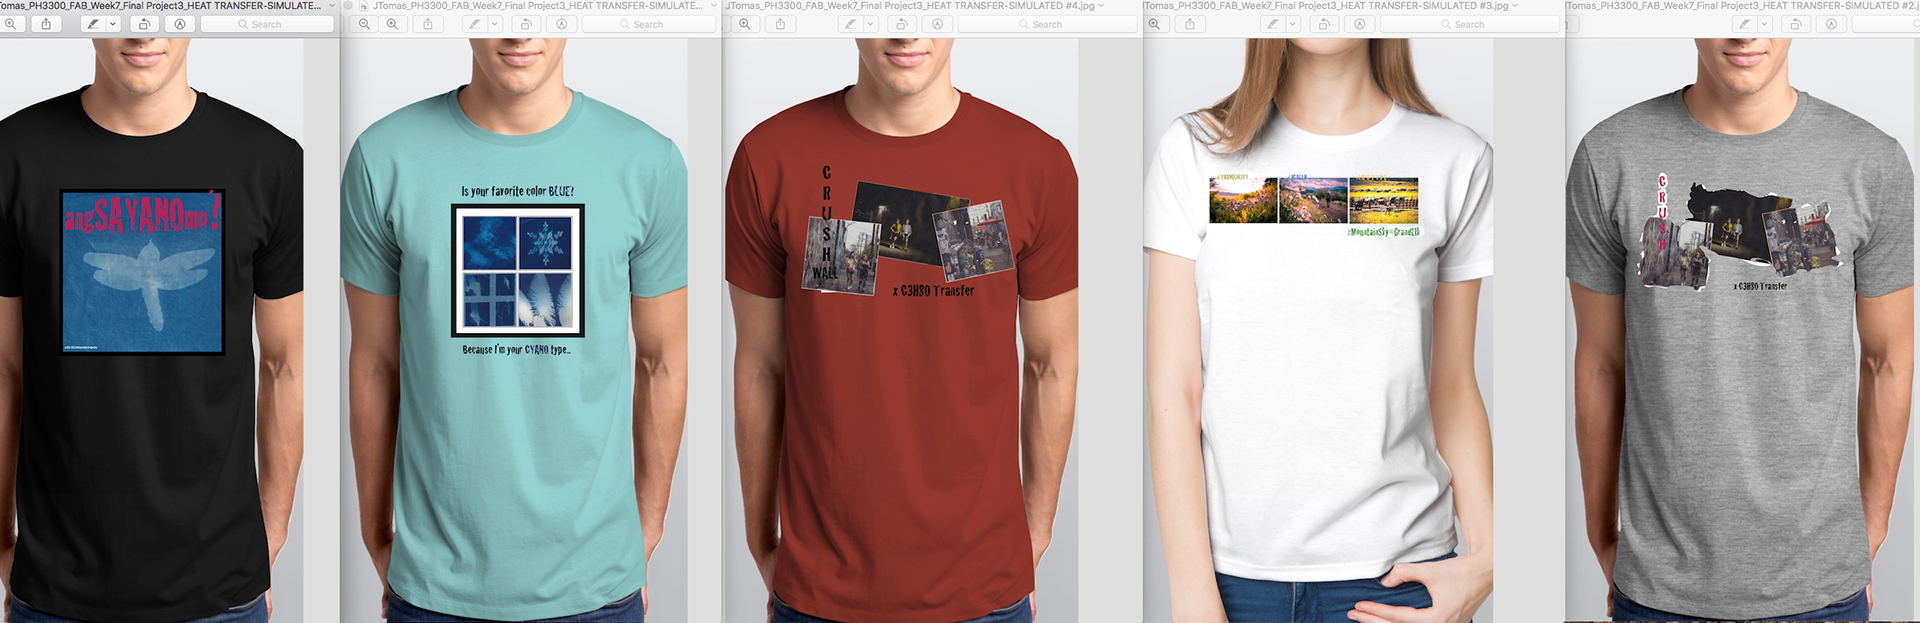Click document proxy icon in teal shirt window title
The height and width of the screenshot is (623, 1920).
(x=363, y=6)
